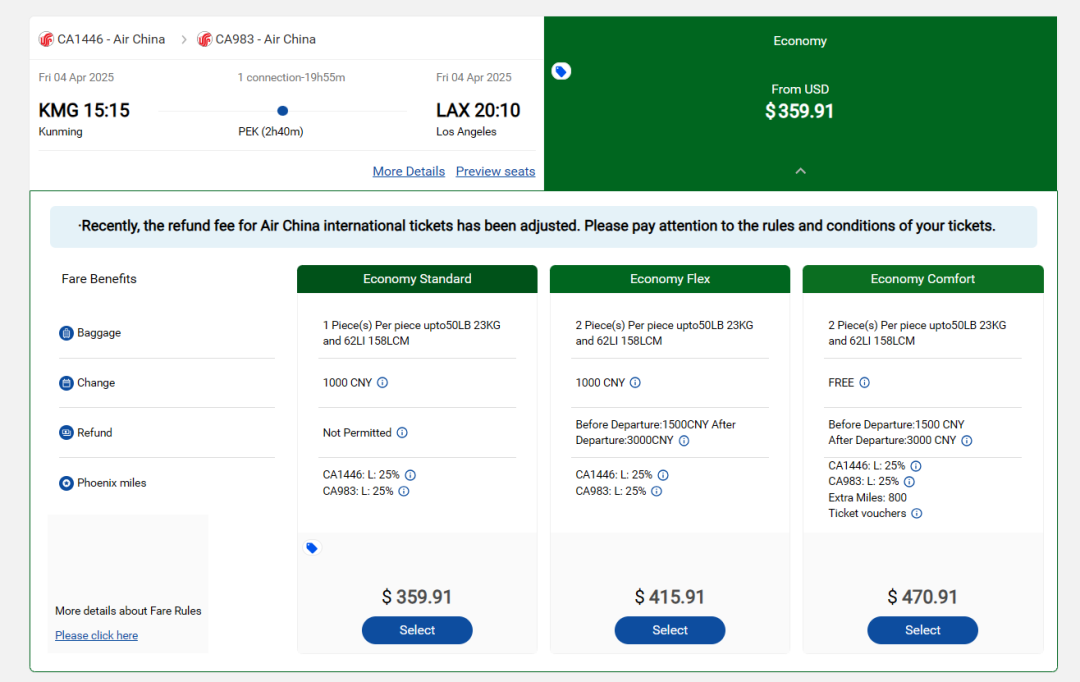Select the Economy Flex fare at $415.91
The width and height of the screenshot is (1080, 682).
[x=670, y=630]
